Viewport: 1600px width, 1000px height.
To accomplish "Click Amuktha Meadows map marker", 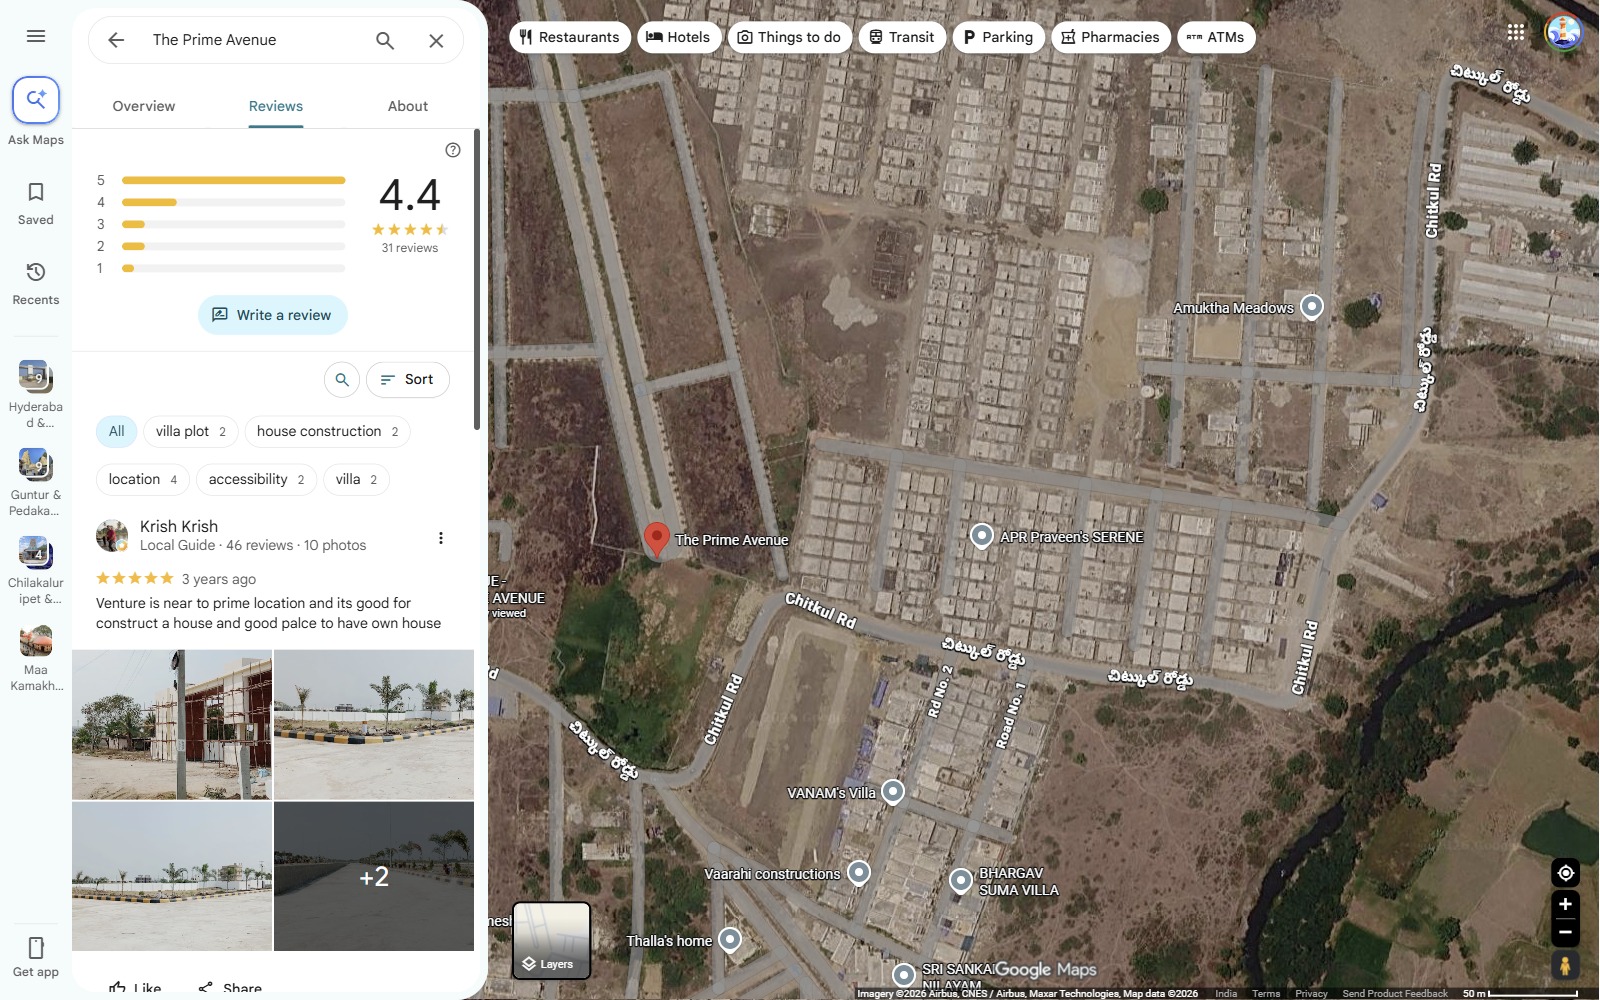I will (1312, 307).
